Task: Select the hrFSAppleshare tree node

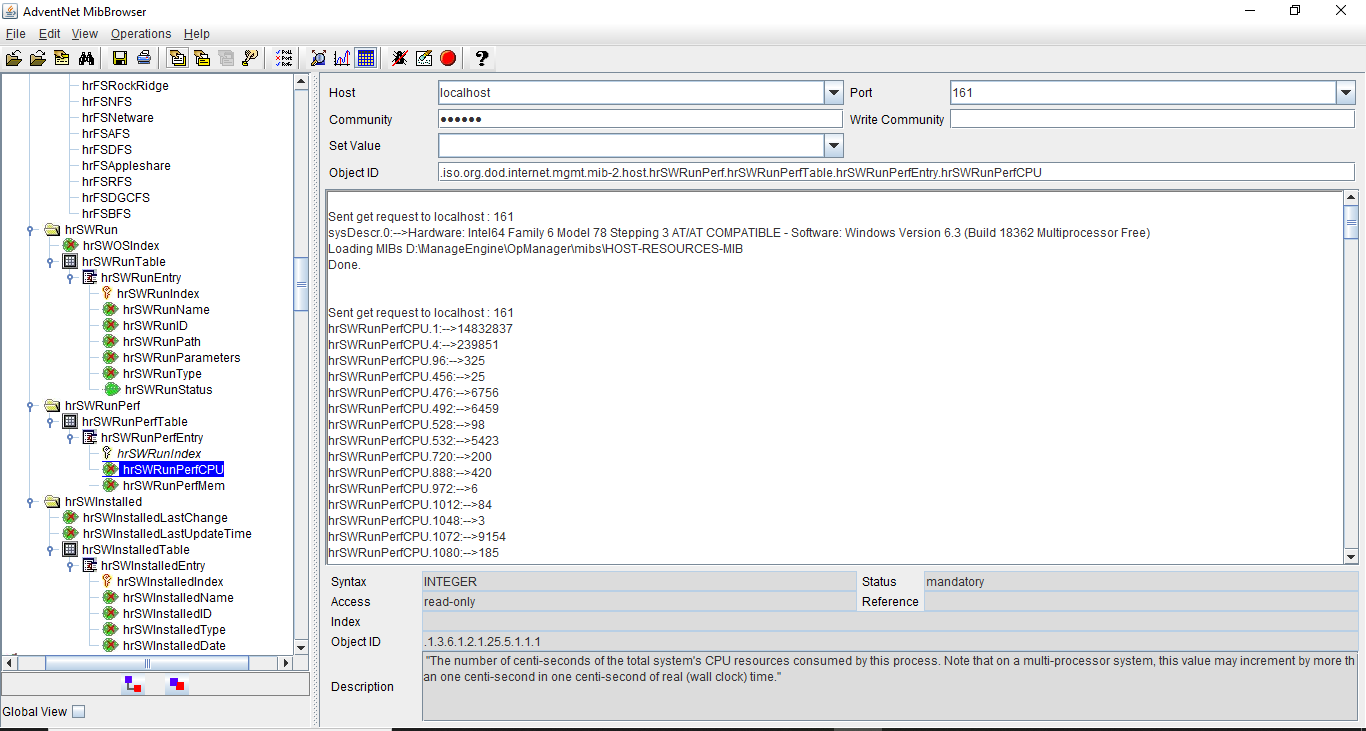Action: (x=126, y=166)
